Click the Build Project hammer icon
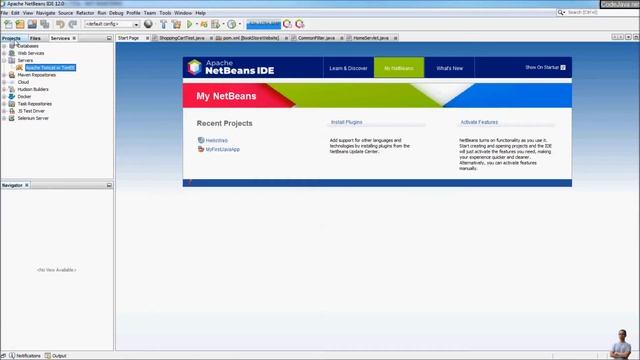 click(x=163, y=24)
